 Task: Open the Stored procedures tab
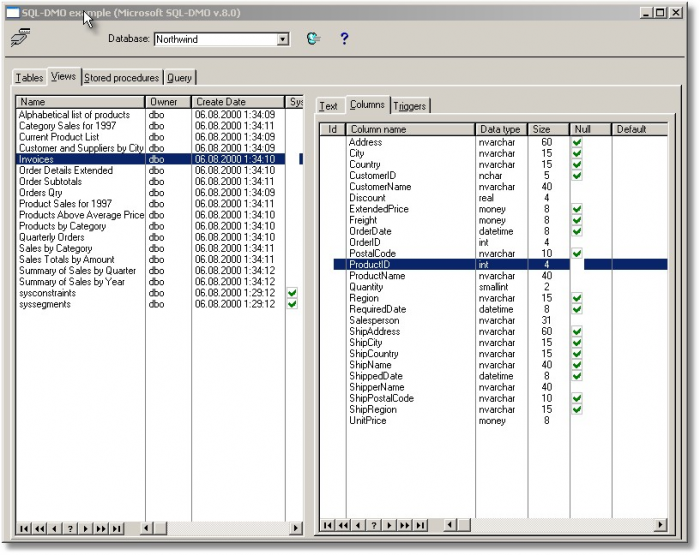[121, 78]
